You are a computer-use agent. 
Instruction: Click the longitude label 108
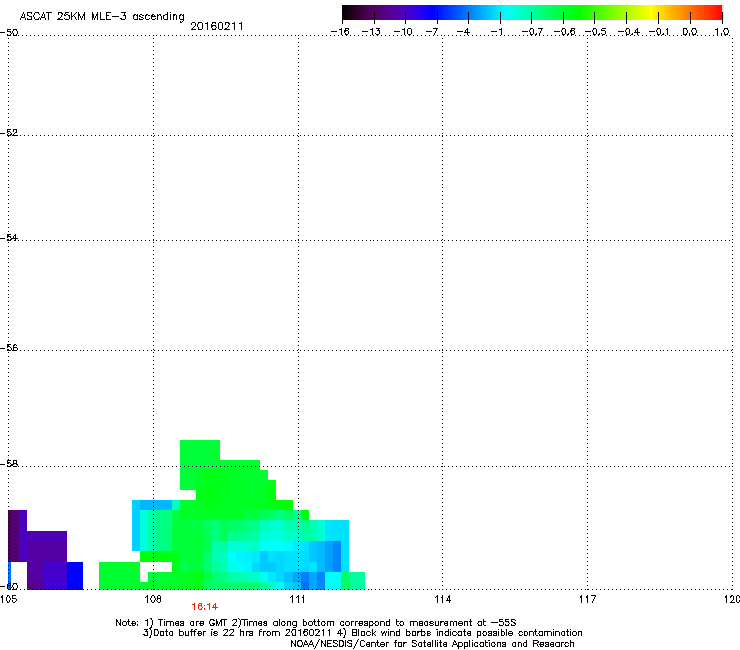point(153,599)
